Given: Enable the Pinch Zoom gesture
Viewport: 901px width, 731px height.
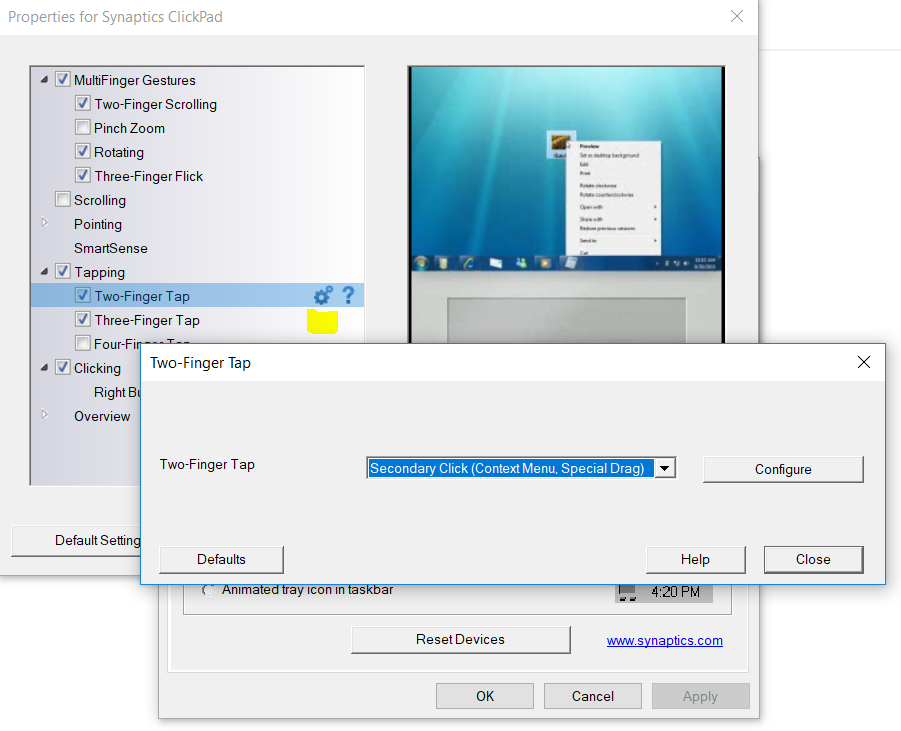Looking at the screenshot, I should (x=83, y=128).
